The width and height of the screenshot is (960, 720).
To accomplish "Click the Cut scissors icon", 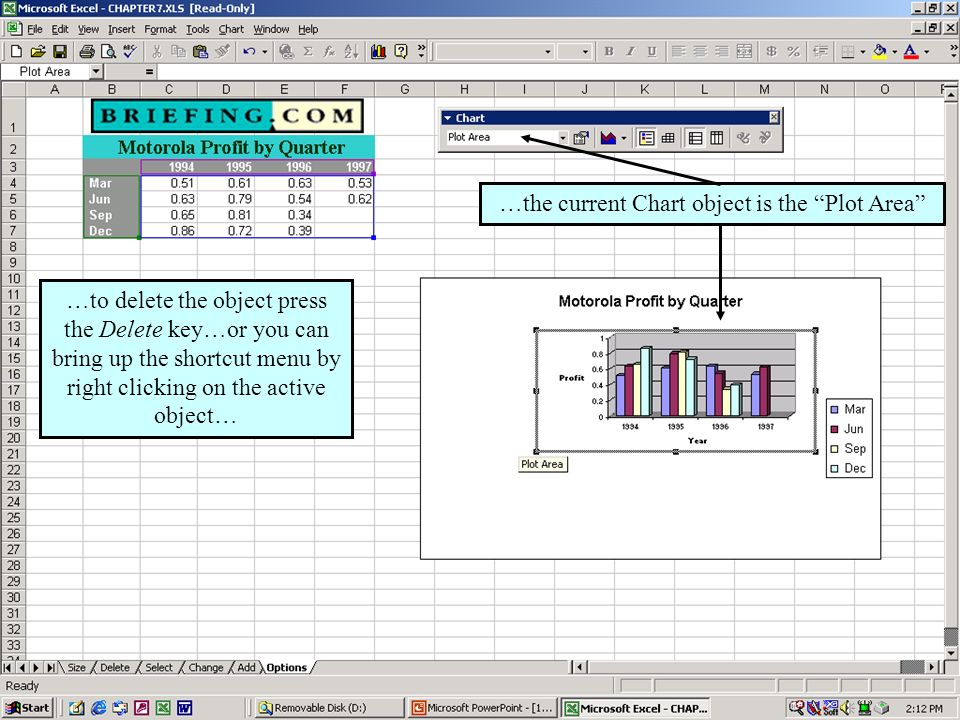I will click(x=157, y=51).
